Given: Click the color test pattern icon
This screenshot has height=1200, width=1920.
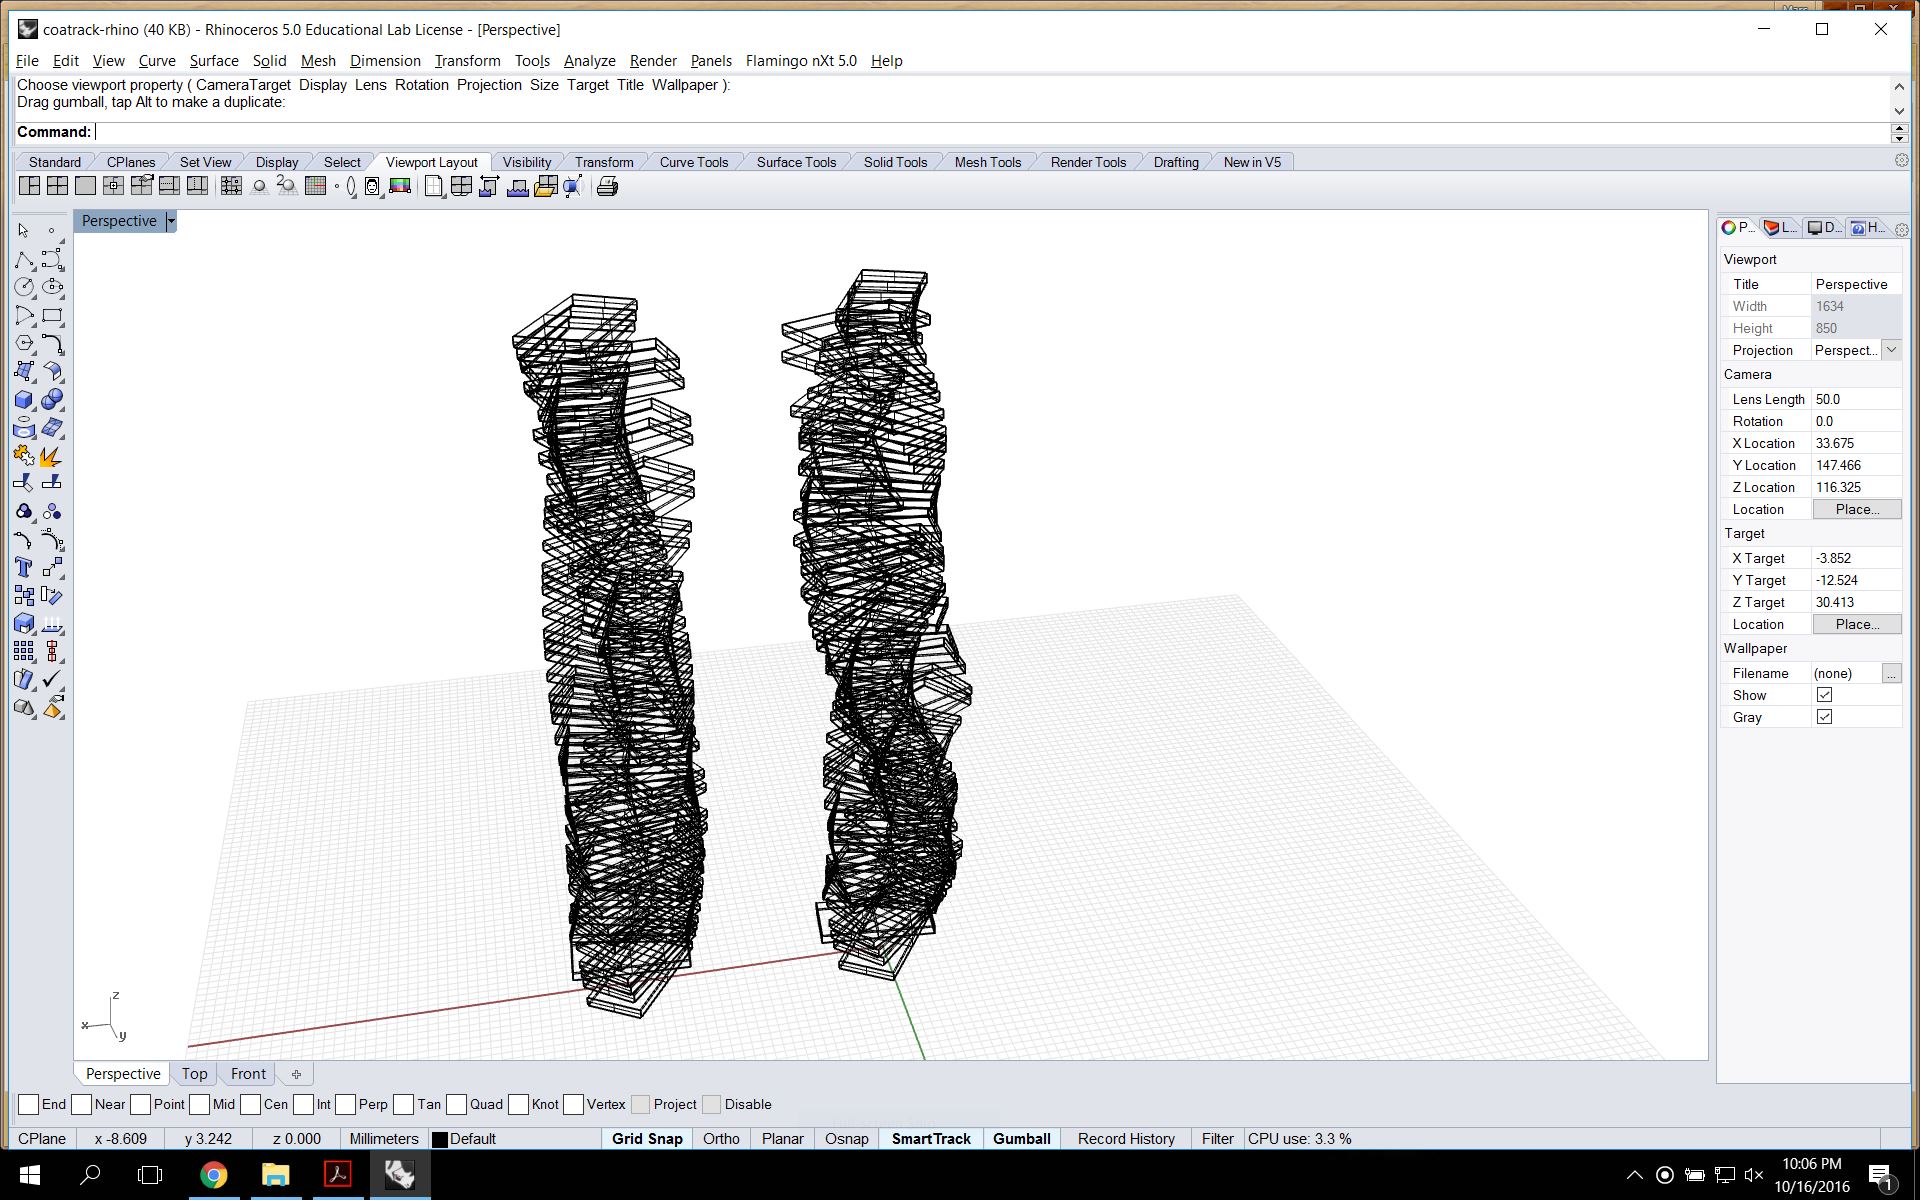Looking at the screenshot, I should coord(400,186).
